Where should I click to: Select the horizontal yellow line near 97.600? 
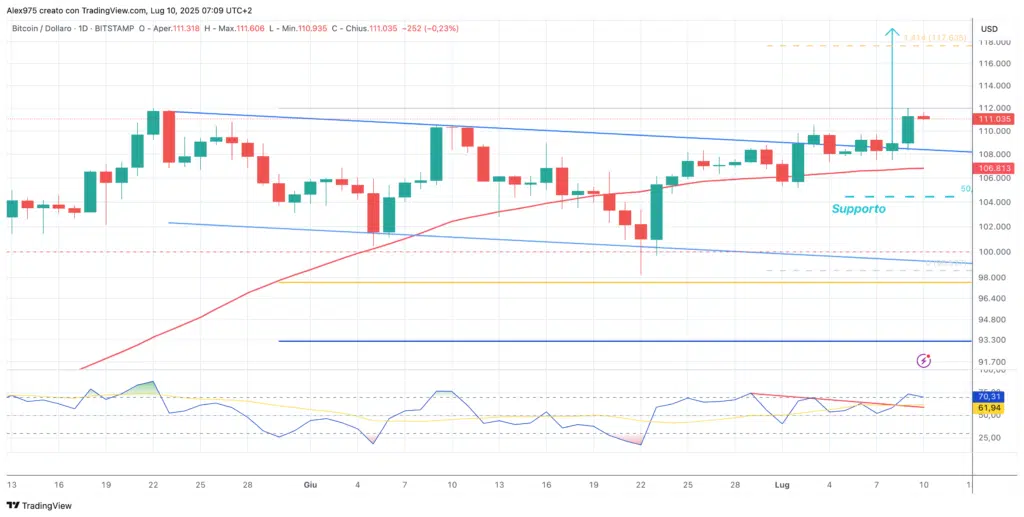(600, 282)
